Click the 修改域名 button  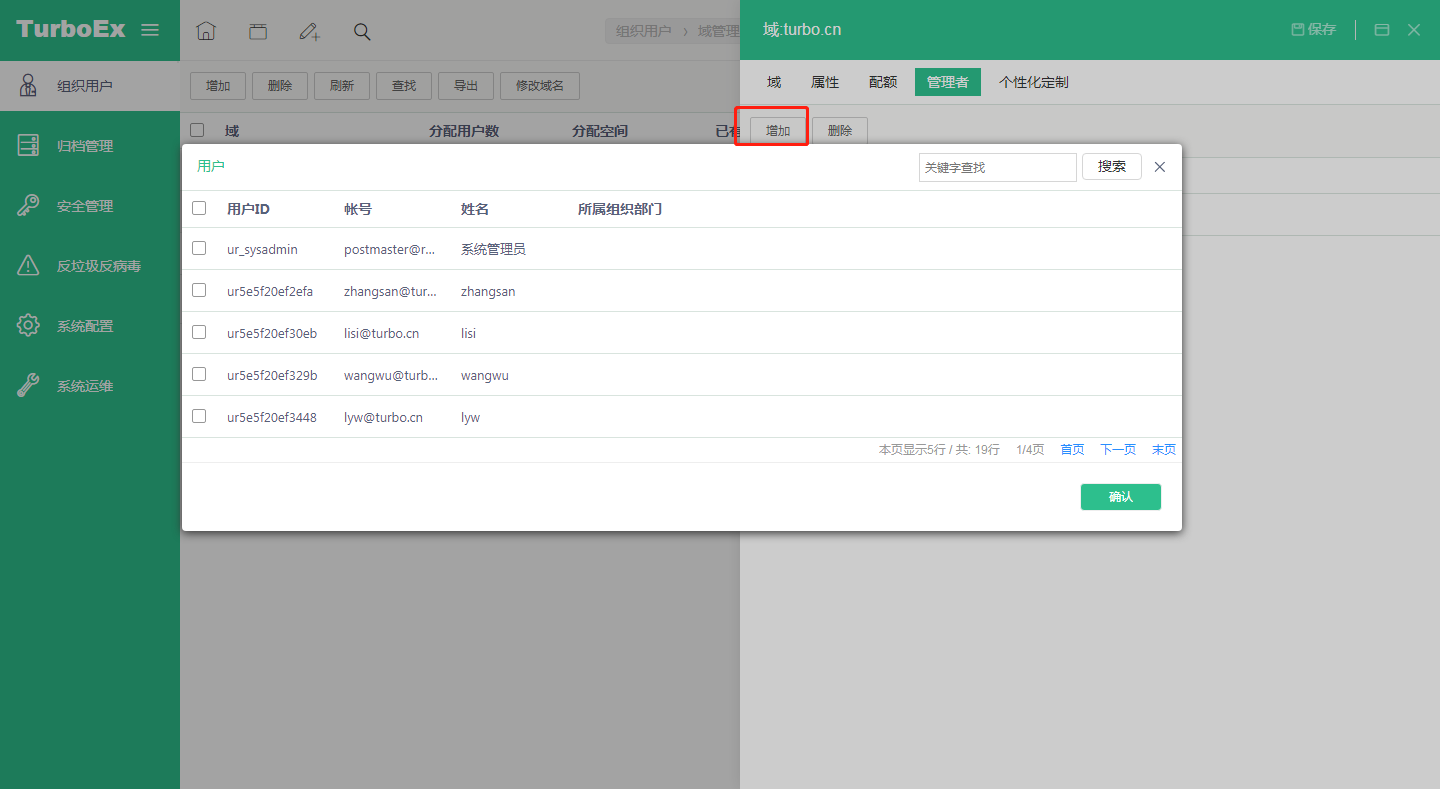[540, 86]
